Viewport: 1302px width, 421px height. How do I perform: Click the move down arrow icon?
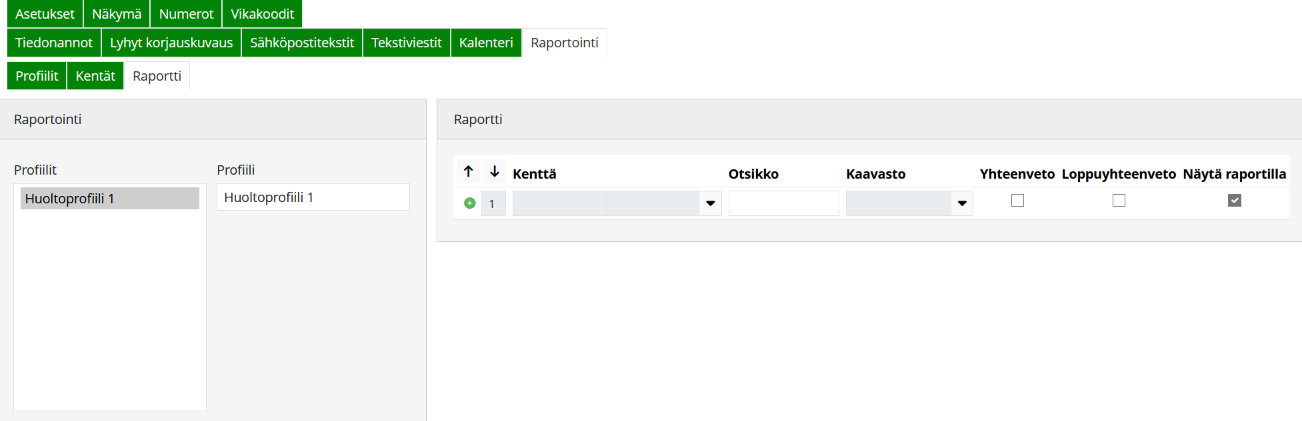(x=494, y=172)
